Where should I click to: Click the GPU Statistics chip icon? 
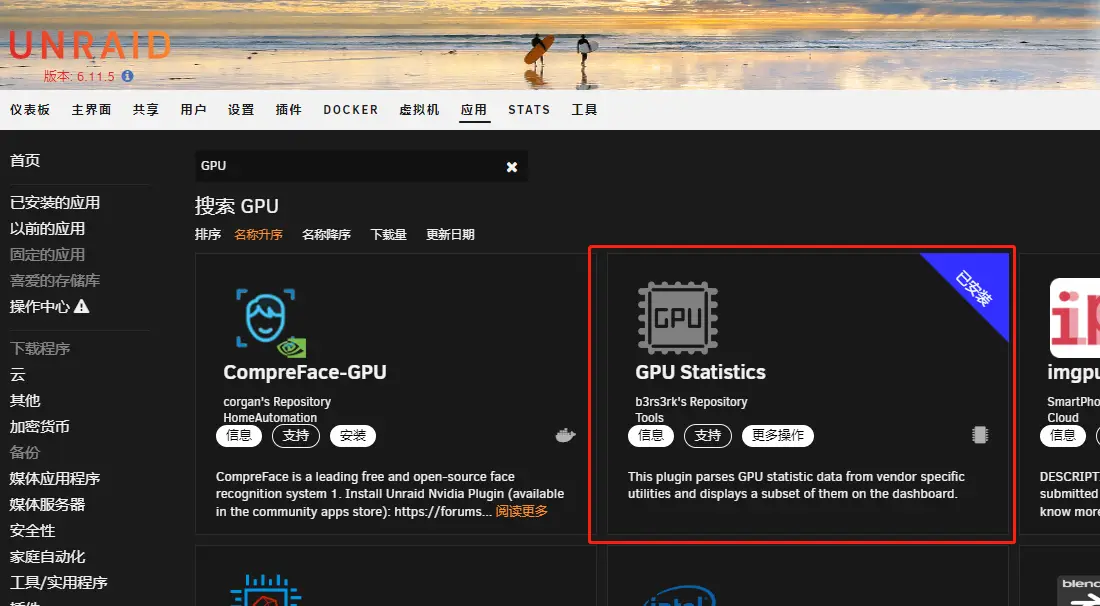(677, 318)
